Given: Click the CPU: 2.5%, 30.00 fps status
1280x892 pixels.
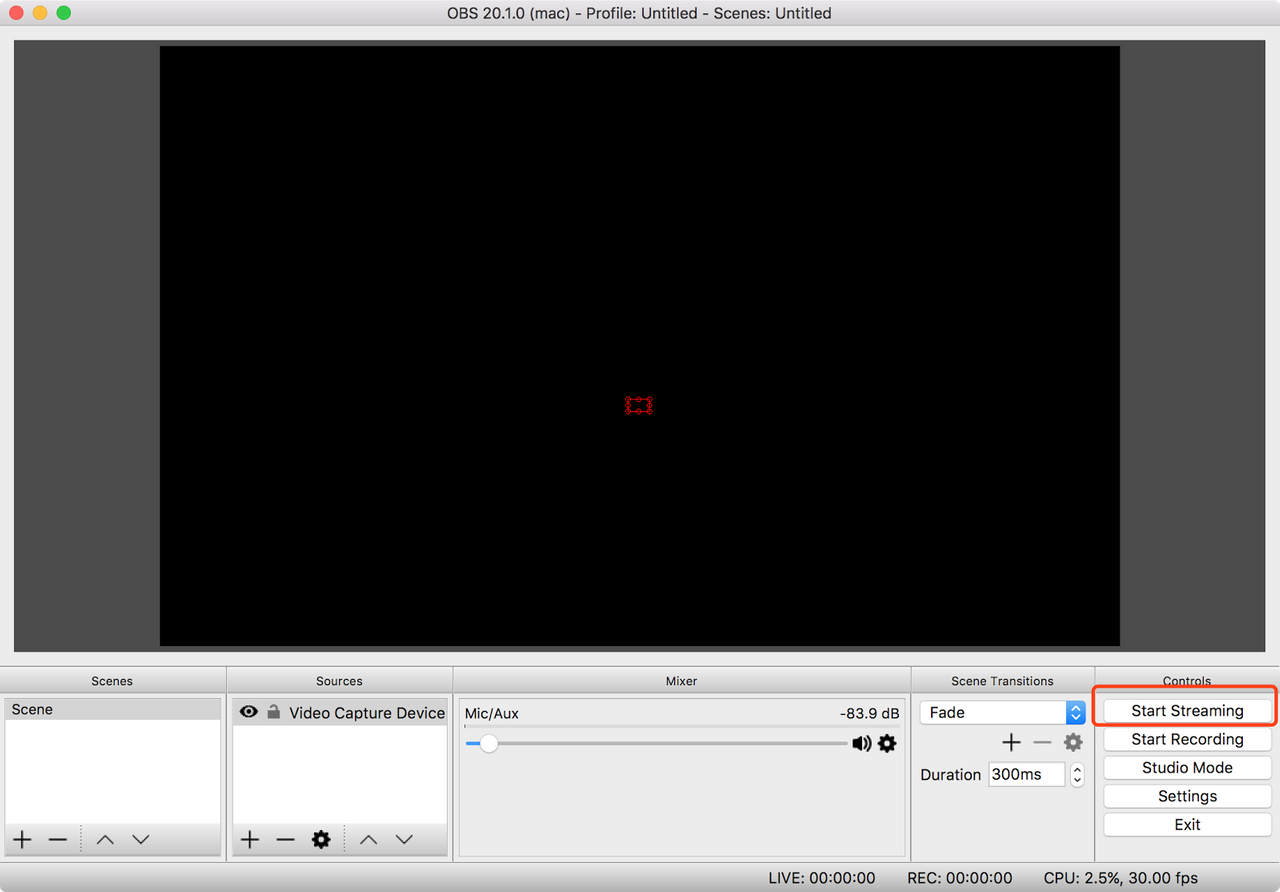Looking at the screenshot, I should pos(1121,878).
